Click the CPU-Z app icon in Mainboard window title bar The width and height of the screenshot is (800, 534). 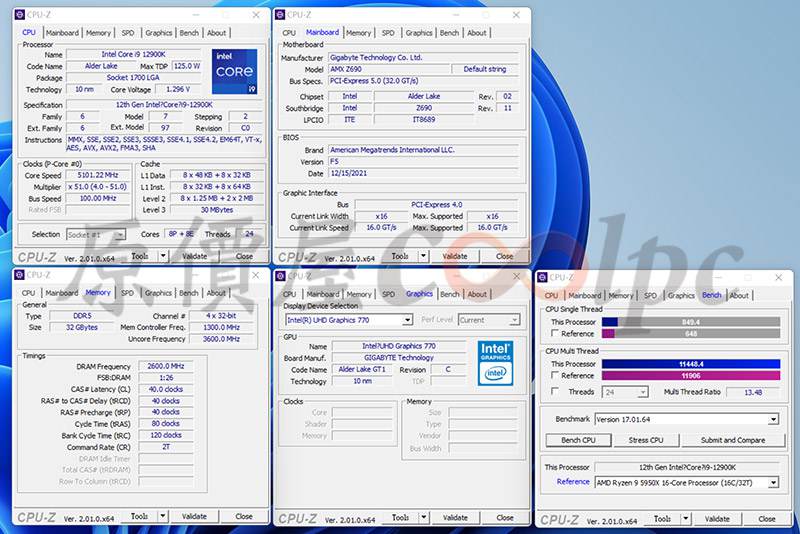coord(280,15)
